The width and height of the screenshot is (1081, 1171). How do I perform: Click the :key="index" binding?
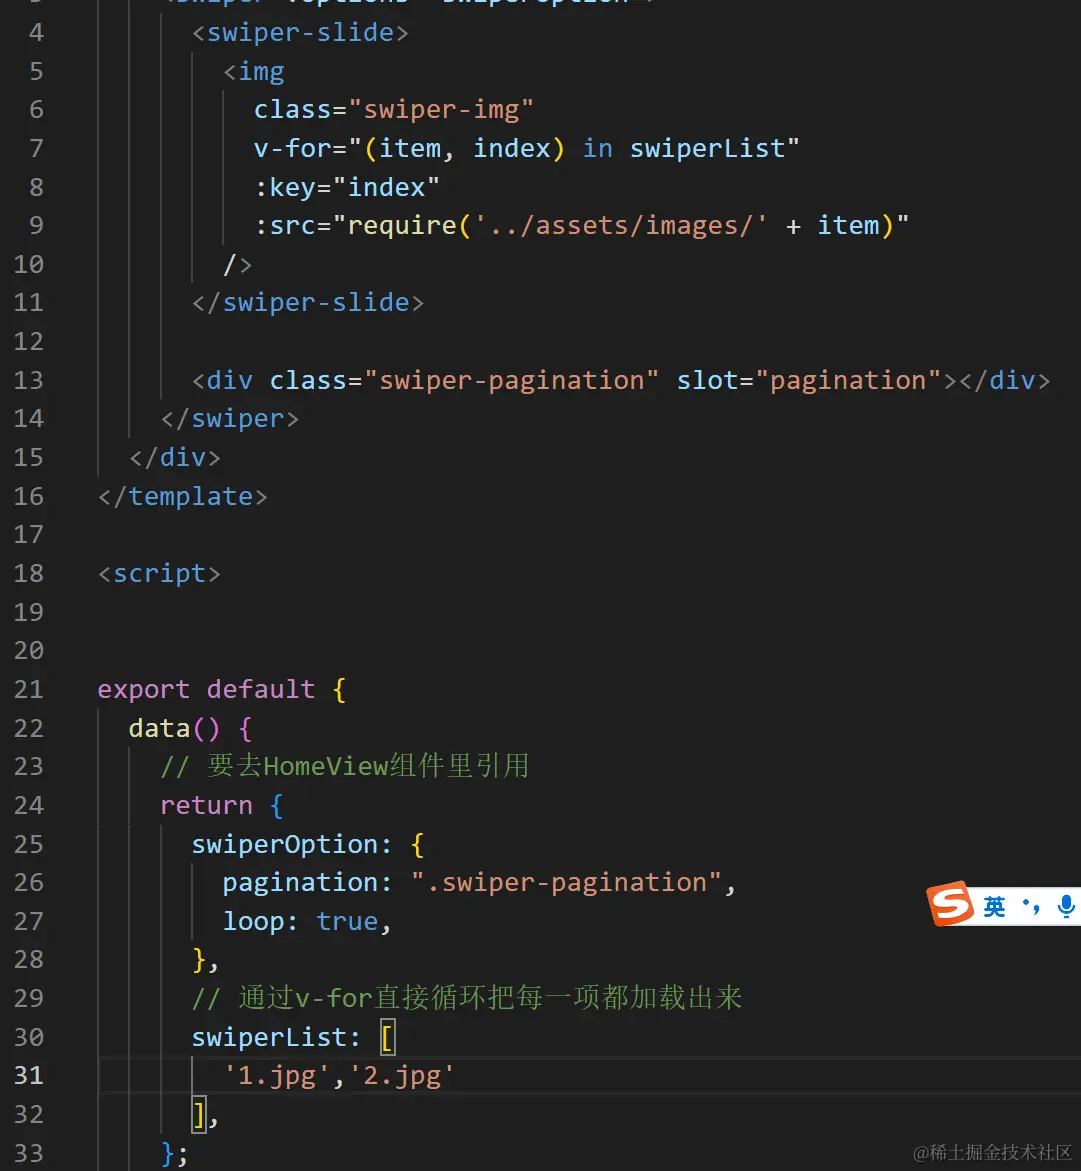347,187
